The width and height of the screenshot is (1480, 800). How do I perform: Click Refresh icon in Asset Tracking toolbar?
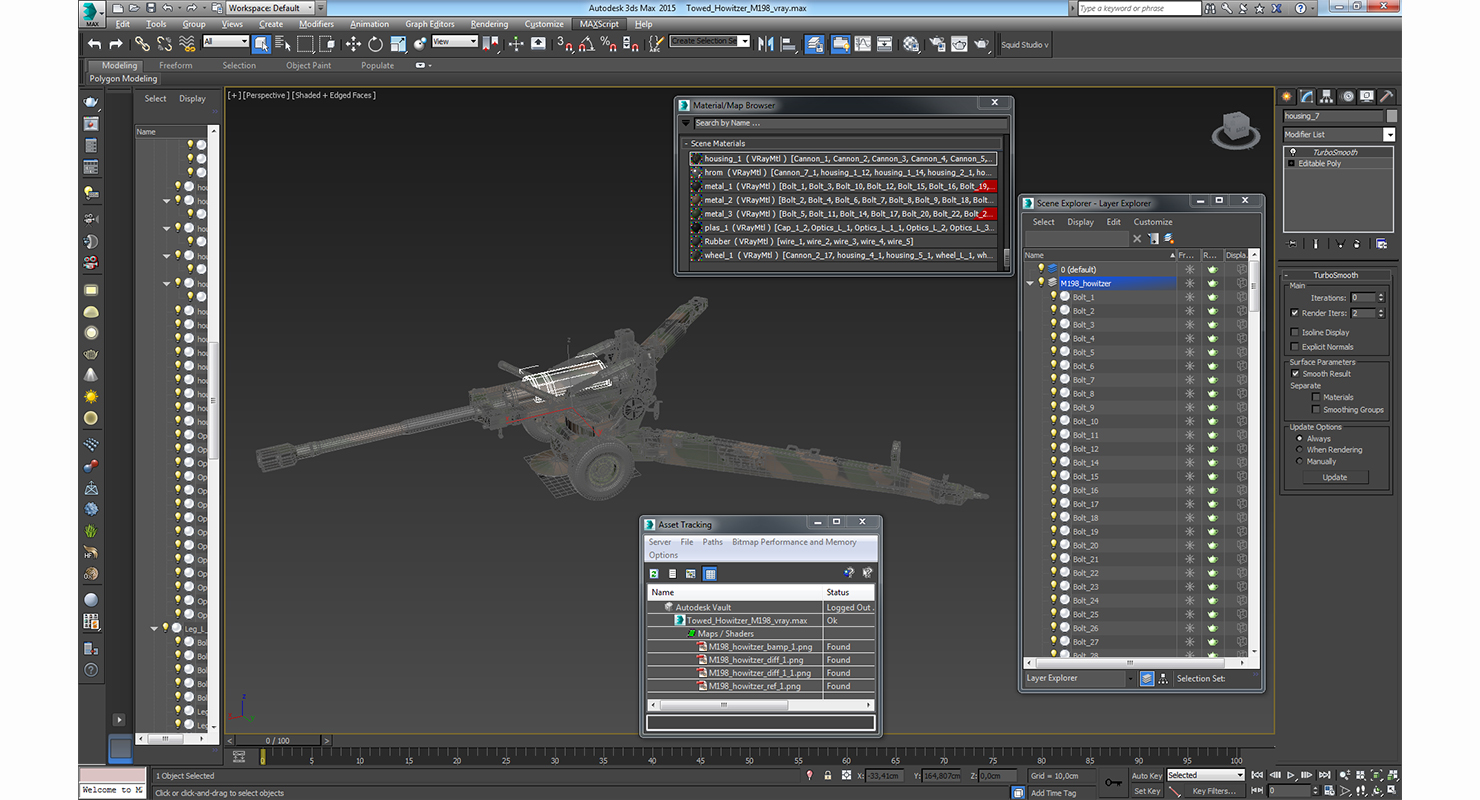(x=654, y=574)
